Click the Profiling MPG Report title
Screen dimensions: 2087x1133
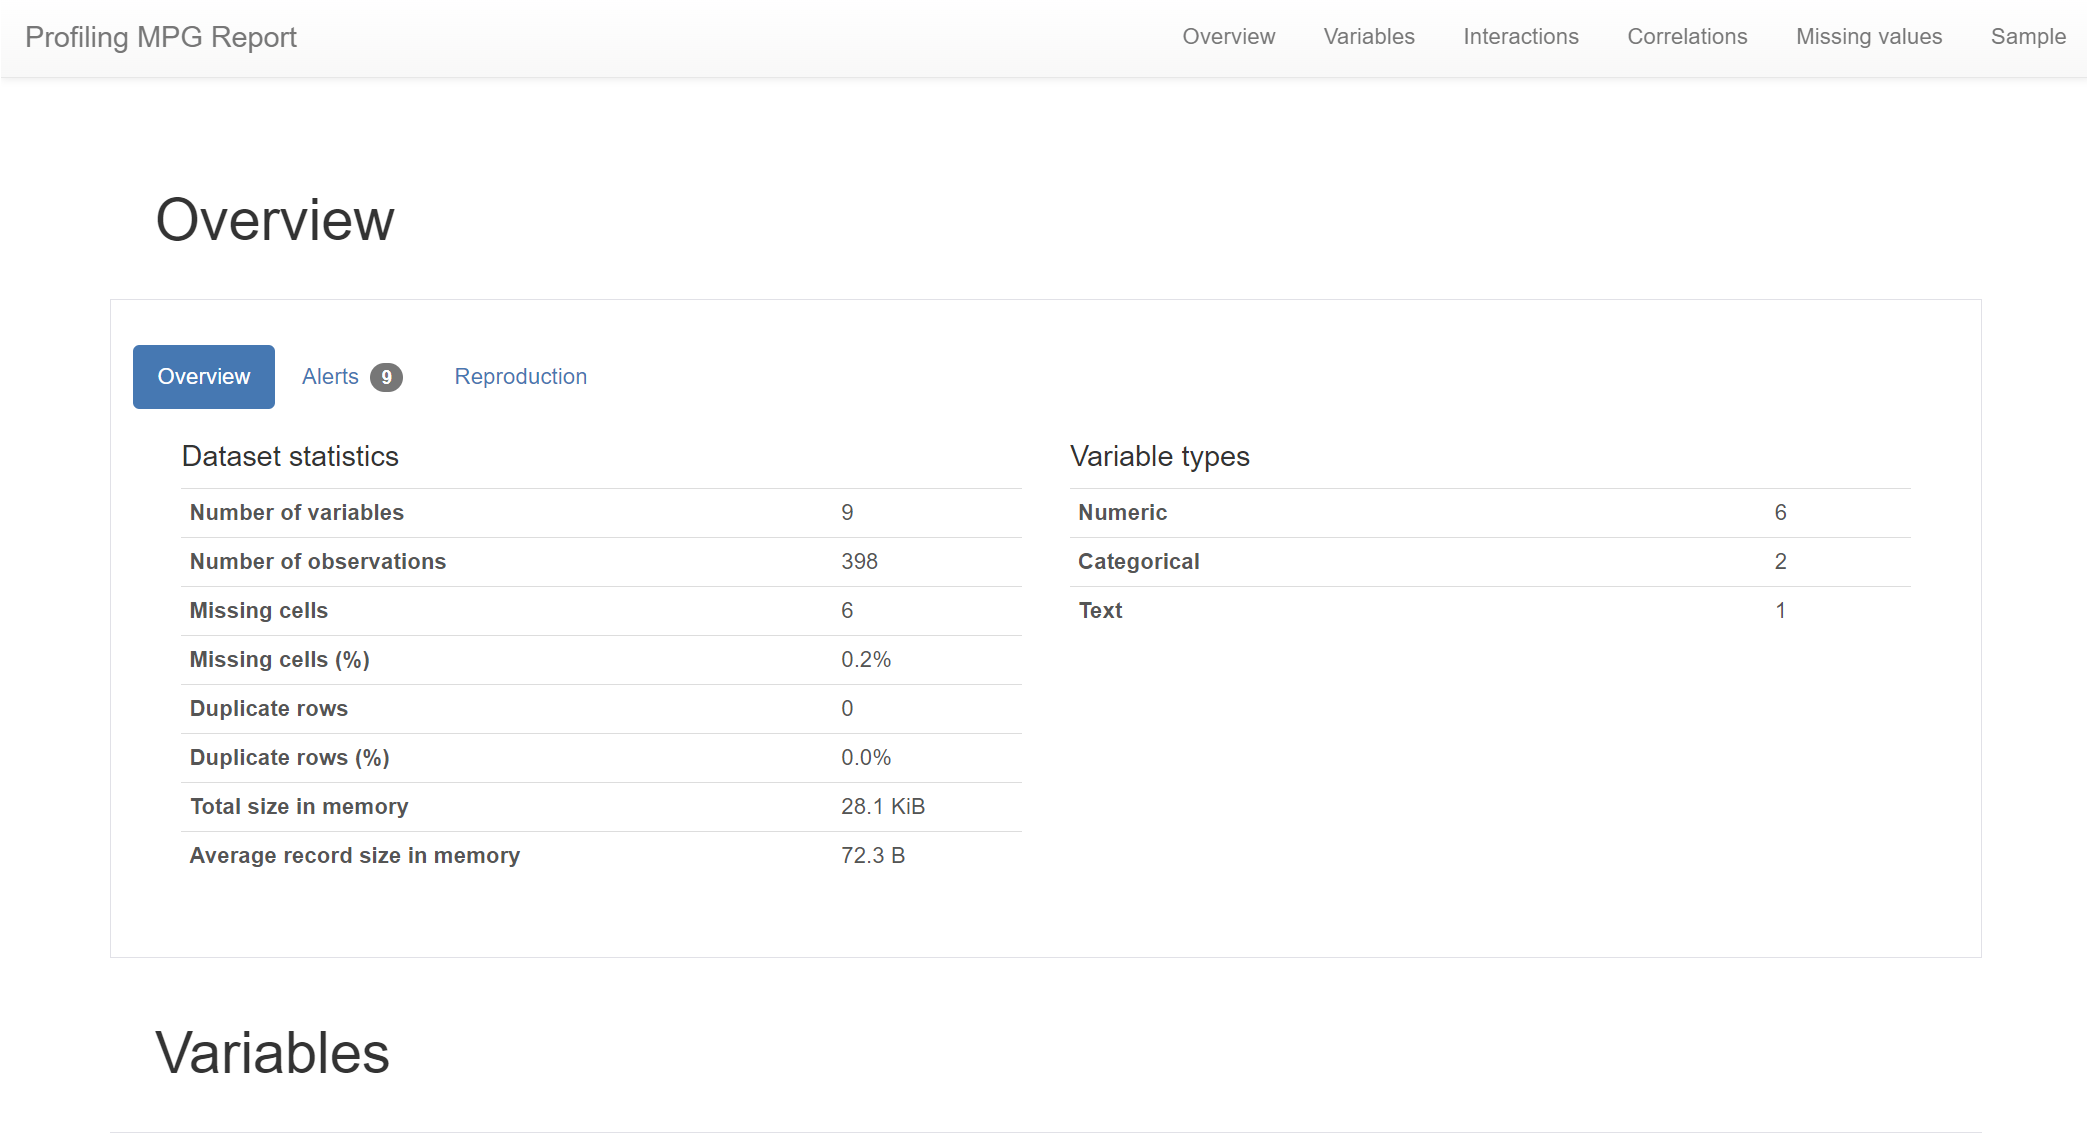point(161,37)
